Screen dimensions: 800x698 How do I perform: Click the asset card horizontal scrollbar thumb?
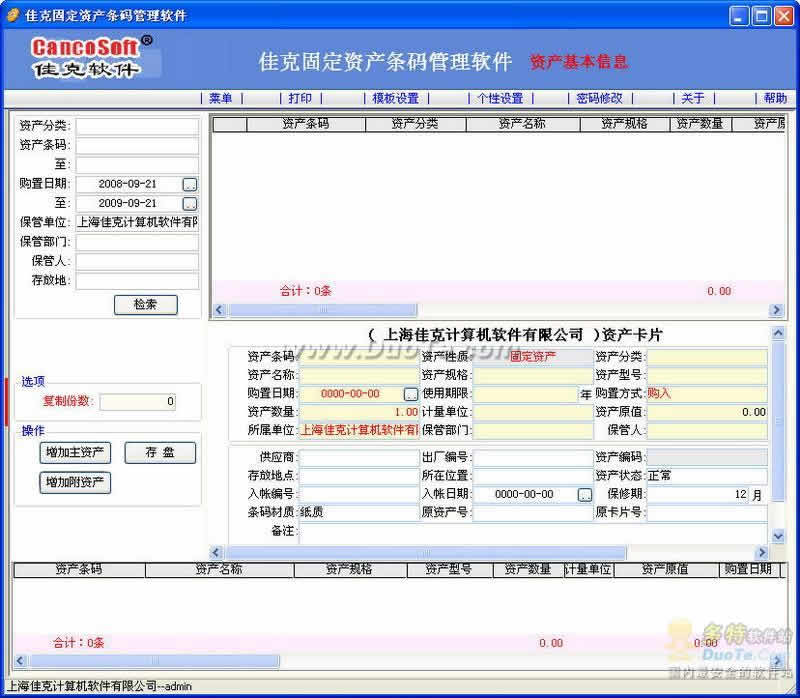(x=426, y=553)
